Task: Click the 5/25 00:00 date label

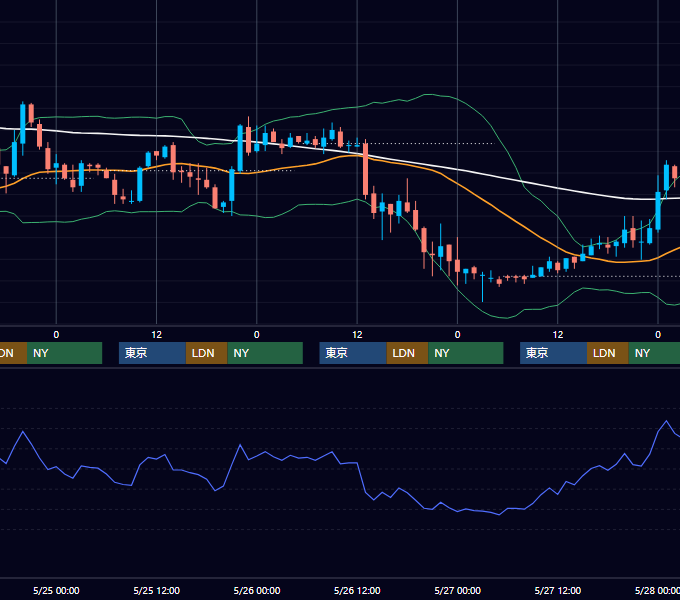Action: pos(56,590)
